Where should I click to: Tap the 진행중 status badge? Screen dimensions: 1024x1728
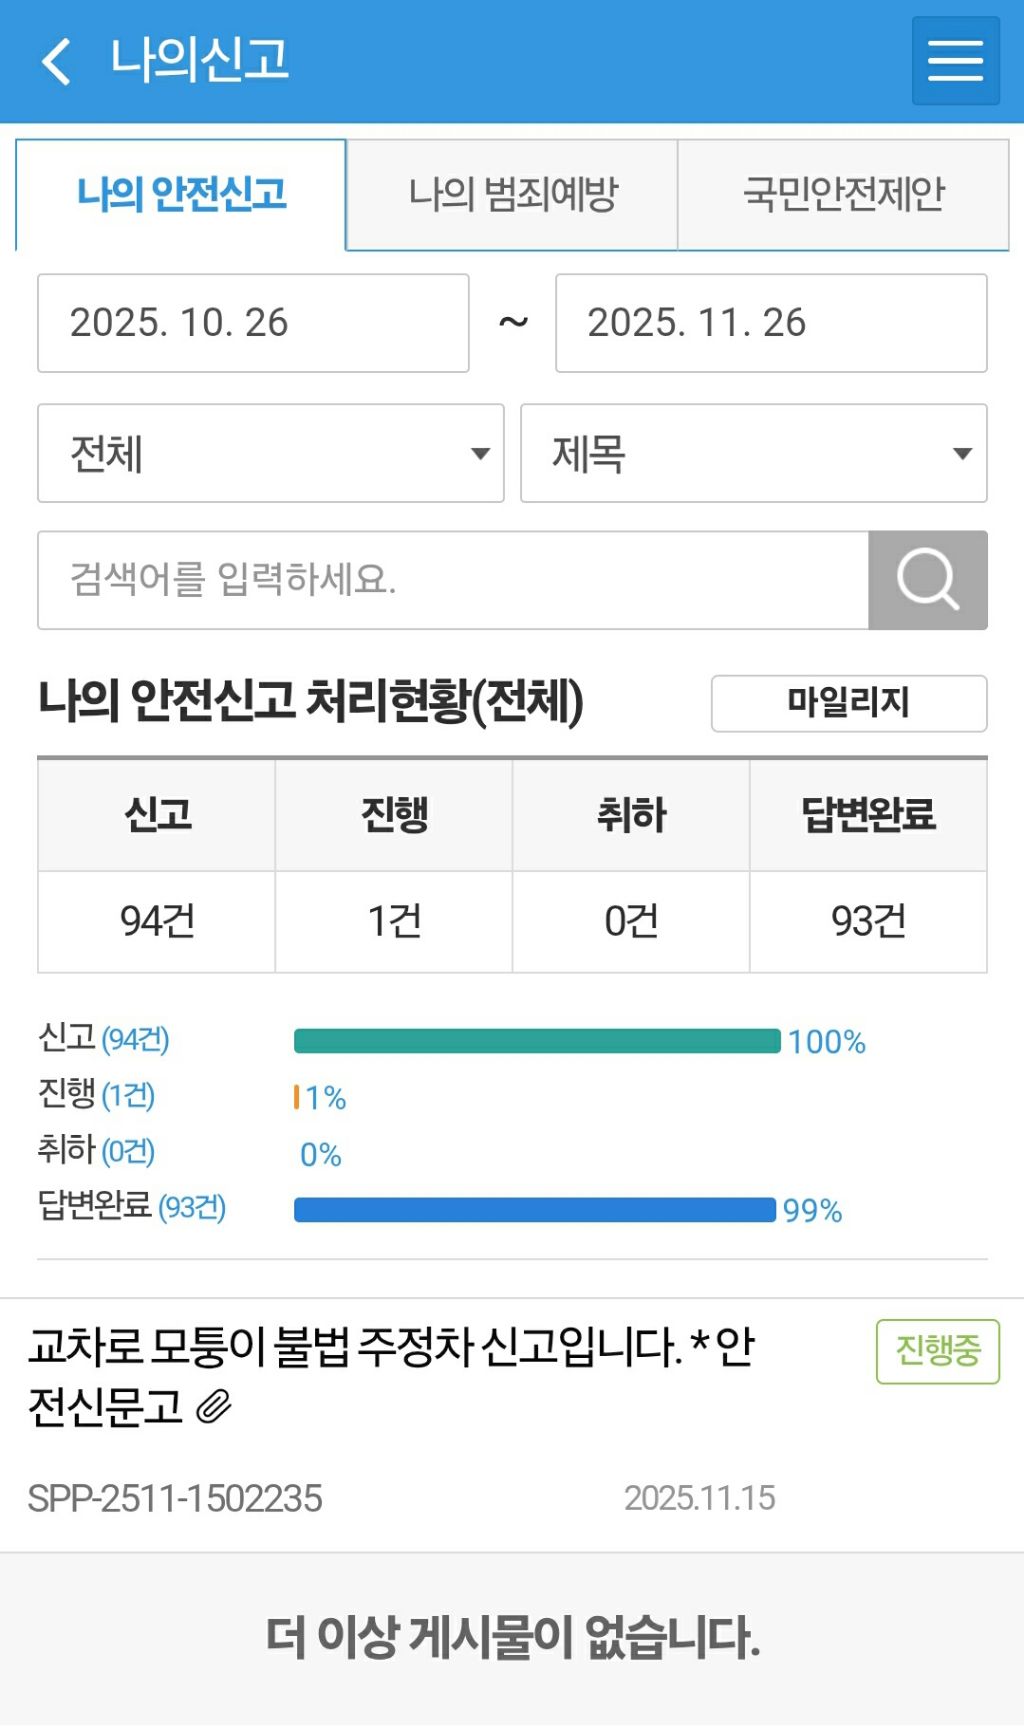(x=937, y=1351)
